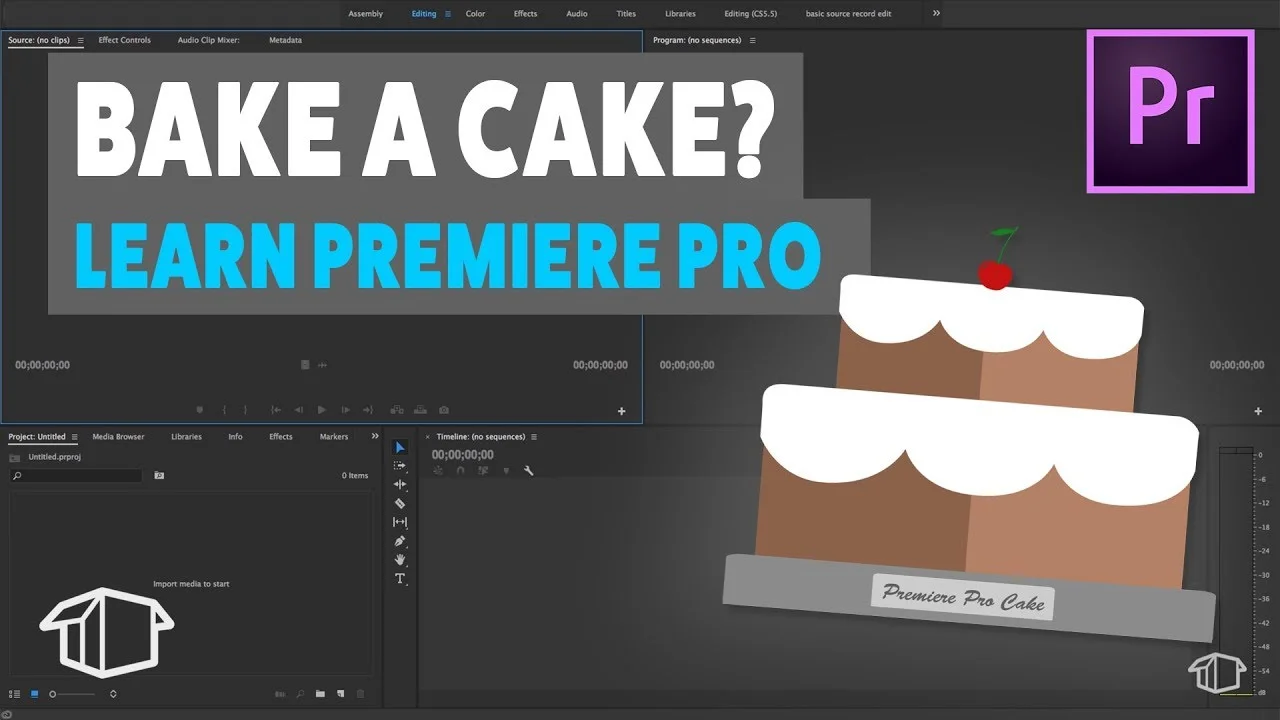Open the Markers tab in Project panel
The height and width of the screenshot is (720, 1280).
point(334,437)
